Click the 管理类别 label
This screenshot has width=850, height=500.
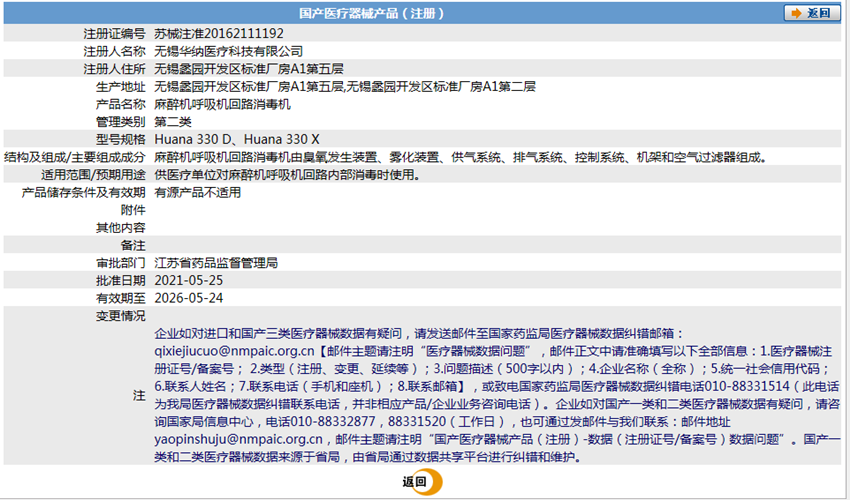(120, 122)
